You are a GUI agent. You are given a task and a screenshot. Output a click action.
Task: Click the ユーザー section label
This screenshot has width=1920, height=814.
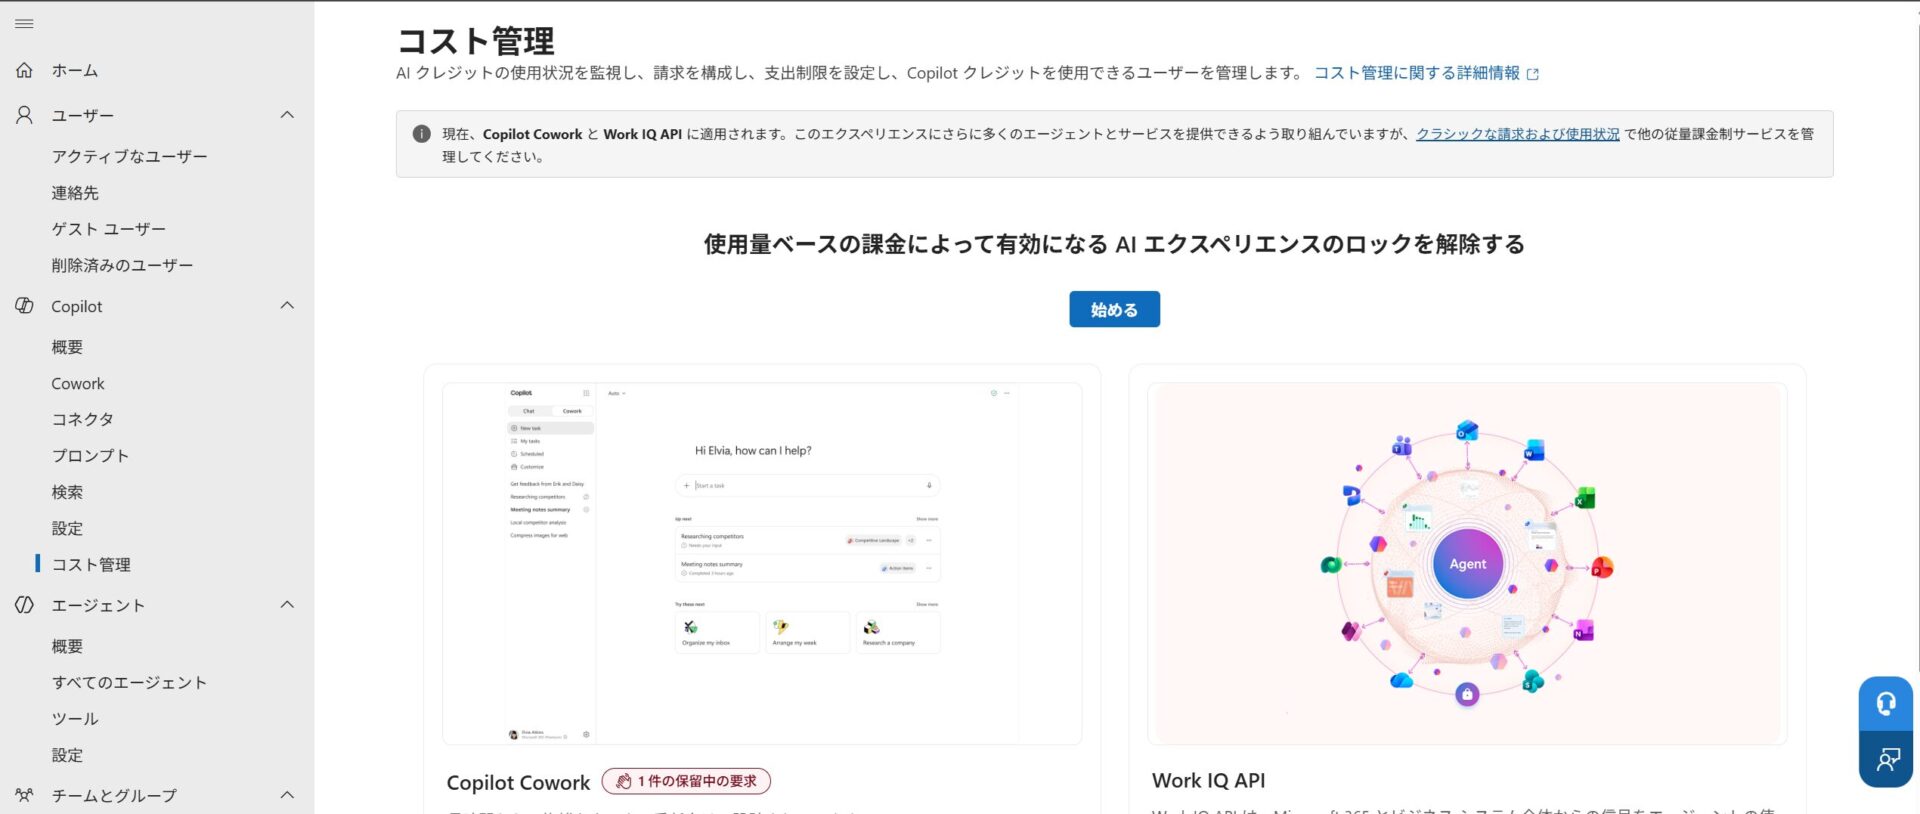[83, 115]
